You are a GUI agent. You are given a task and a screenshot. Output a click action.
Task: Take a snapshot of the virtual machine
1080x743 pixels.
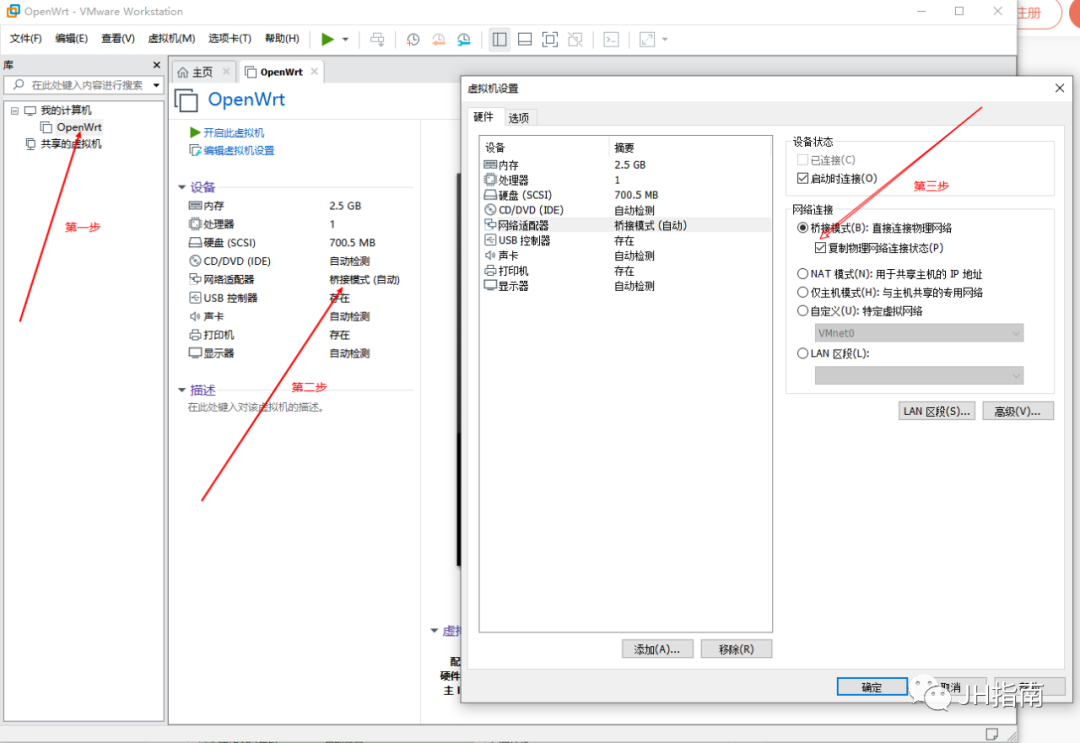pos(413,39)
